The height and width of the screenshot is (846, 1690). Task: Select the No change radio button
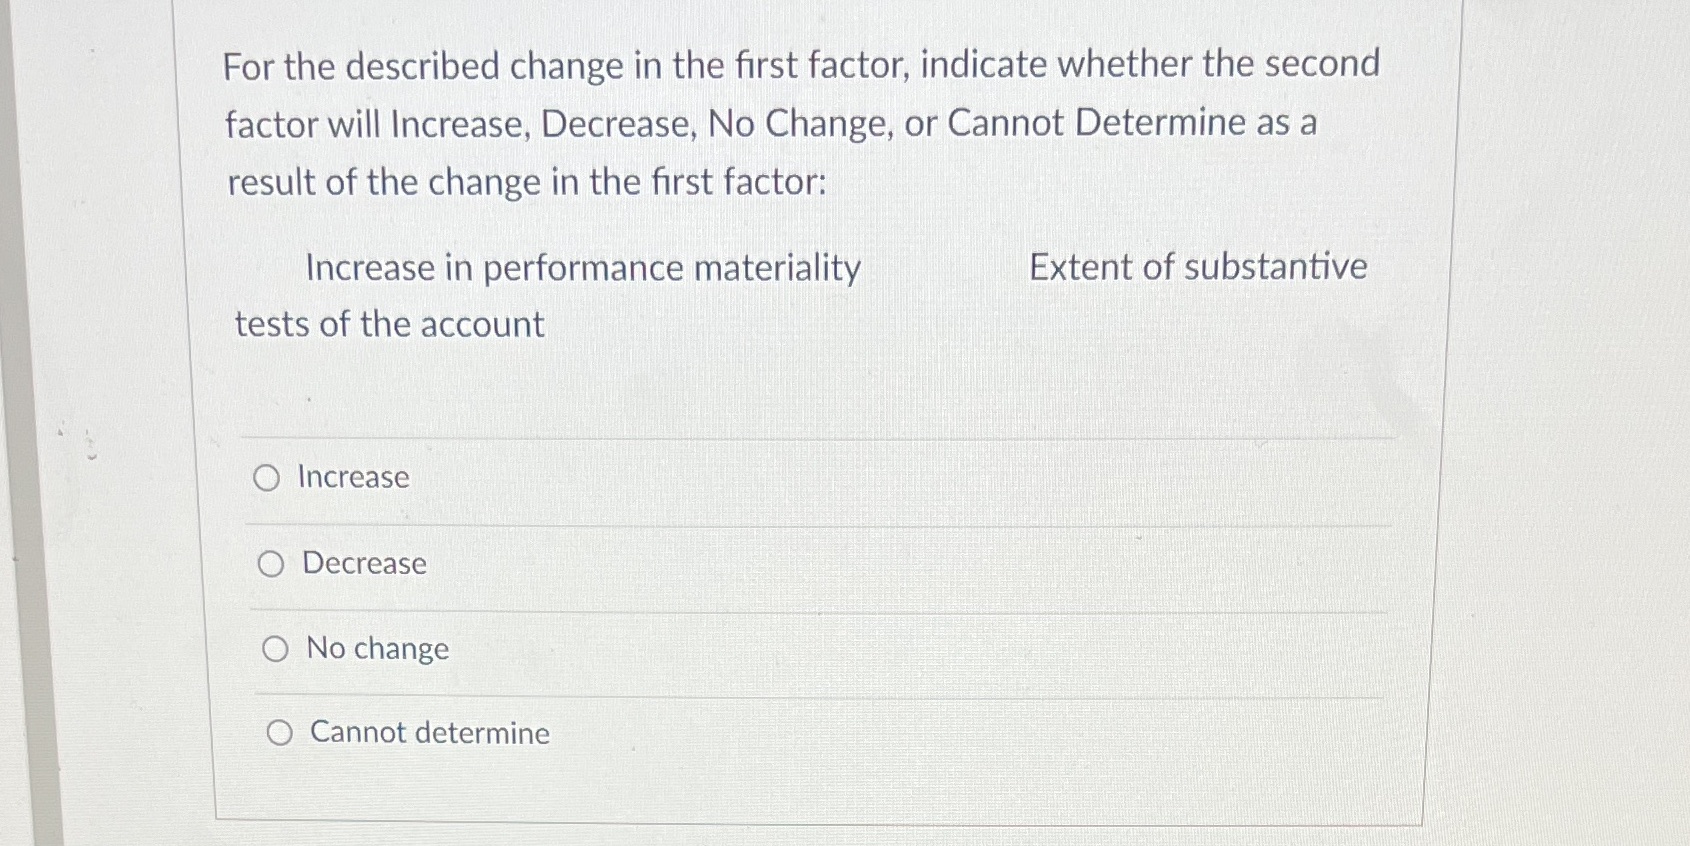(x=275, y=648)
